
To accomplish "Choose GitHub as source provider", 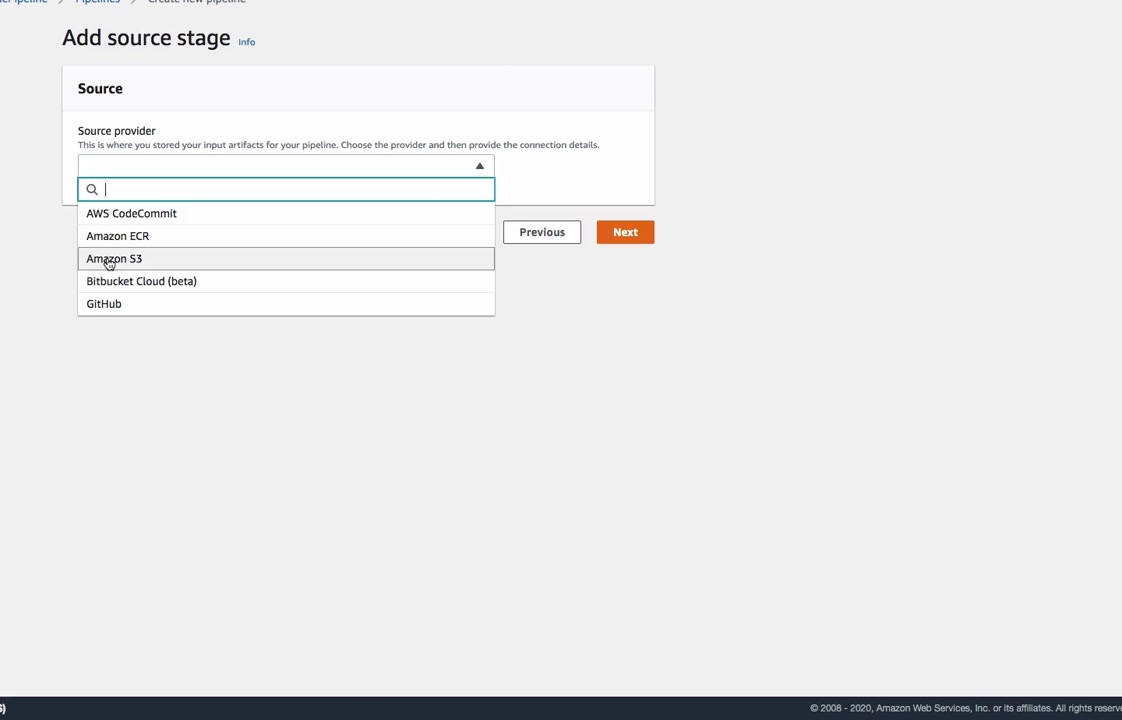I will click(286, 303).
